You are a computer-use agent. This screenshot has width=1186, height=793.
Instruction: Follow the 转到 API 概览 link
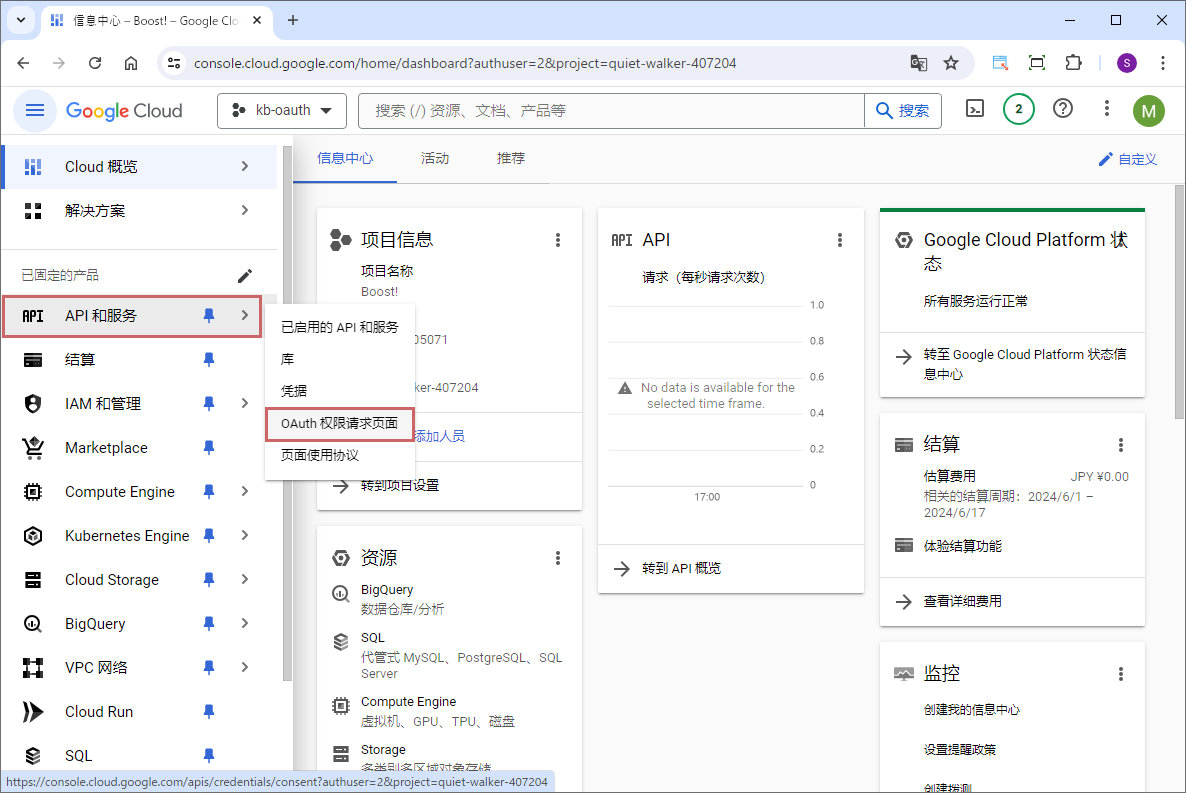[681, 568]
